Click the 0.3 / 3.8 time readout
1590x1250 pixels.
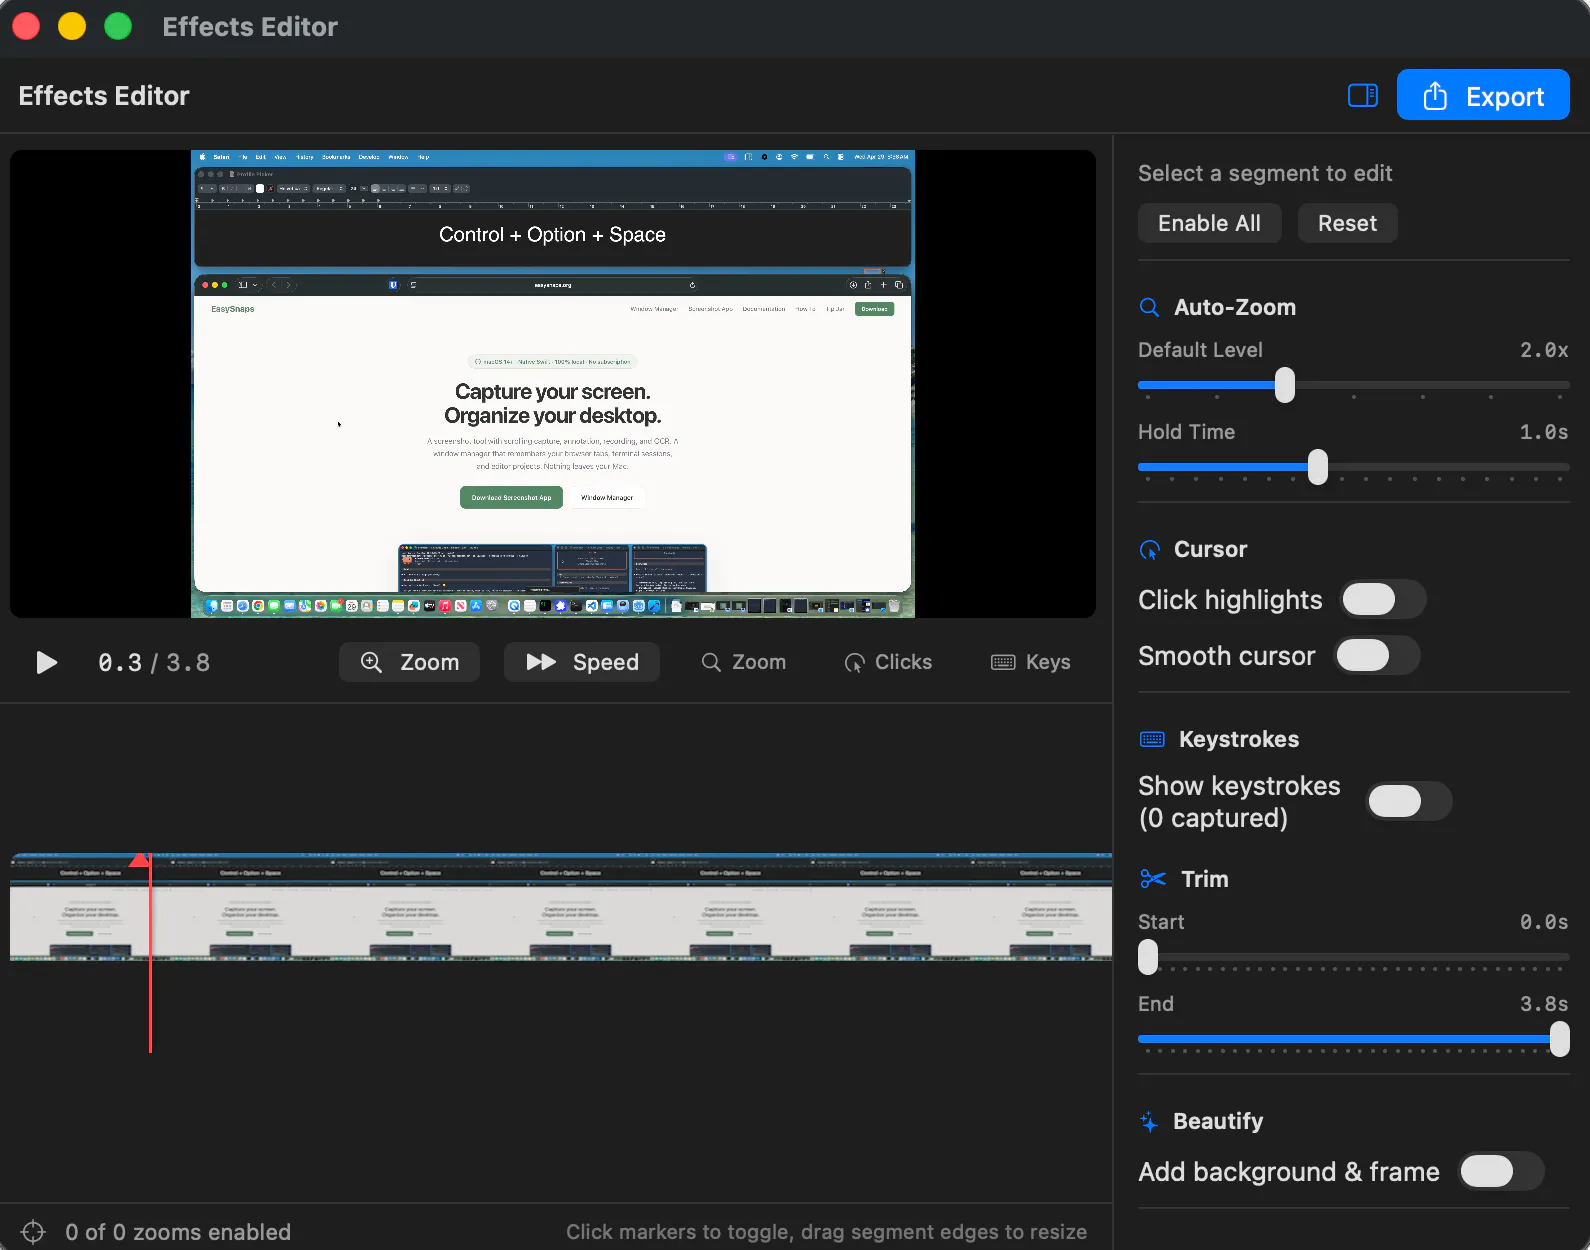(x=154, y=663)
